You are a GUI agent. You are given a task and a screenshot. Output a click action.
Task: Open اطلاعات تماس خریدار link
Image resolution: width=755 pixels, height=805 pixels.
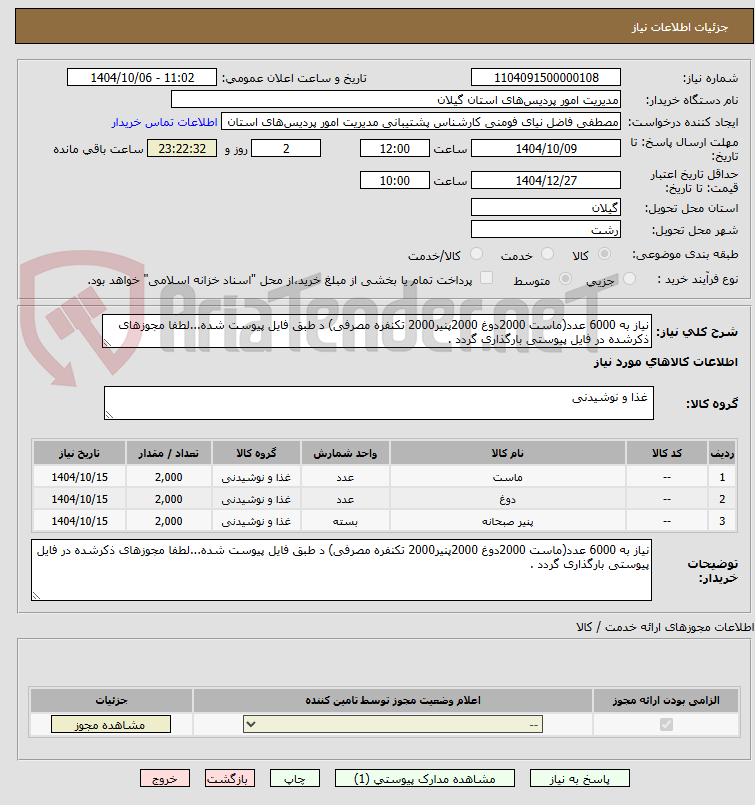[x=164, y=122]
